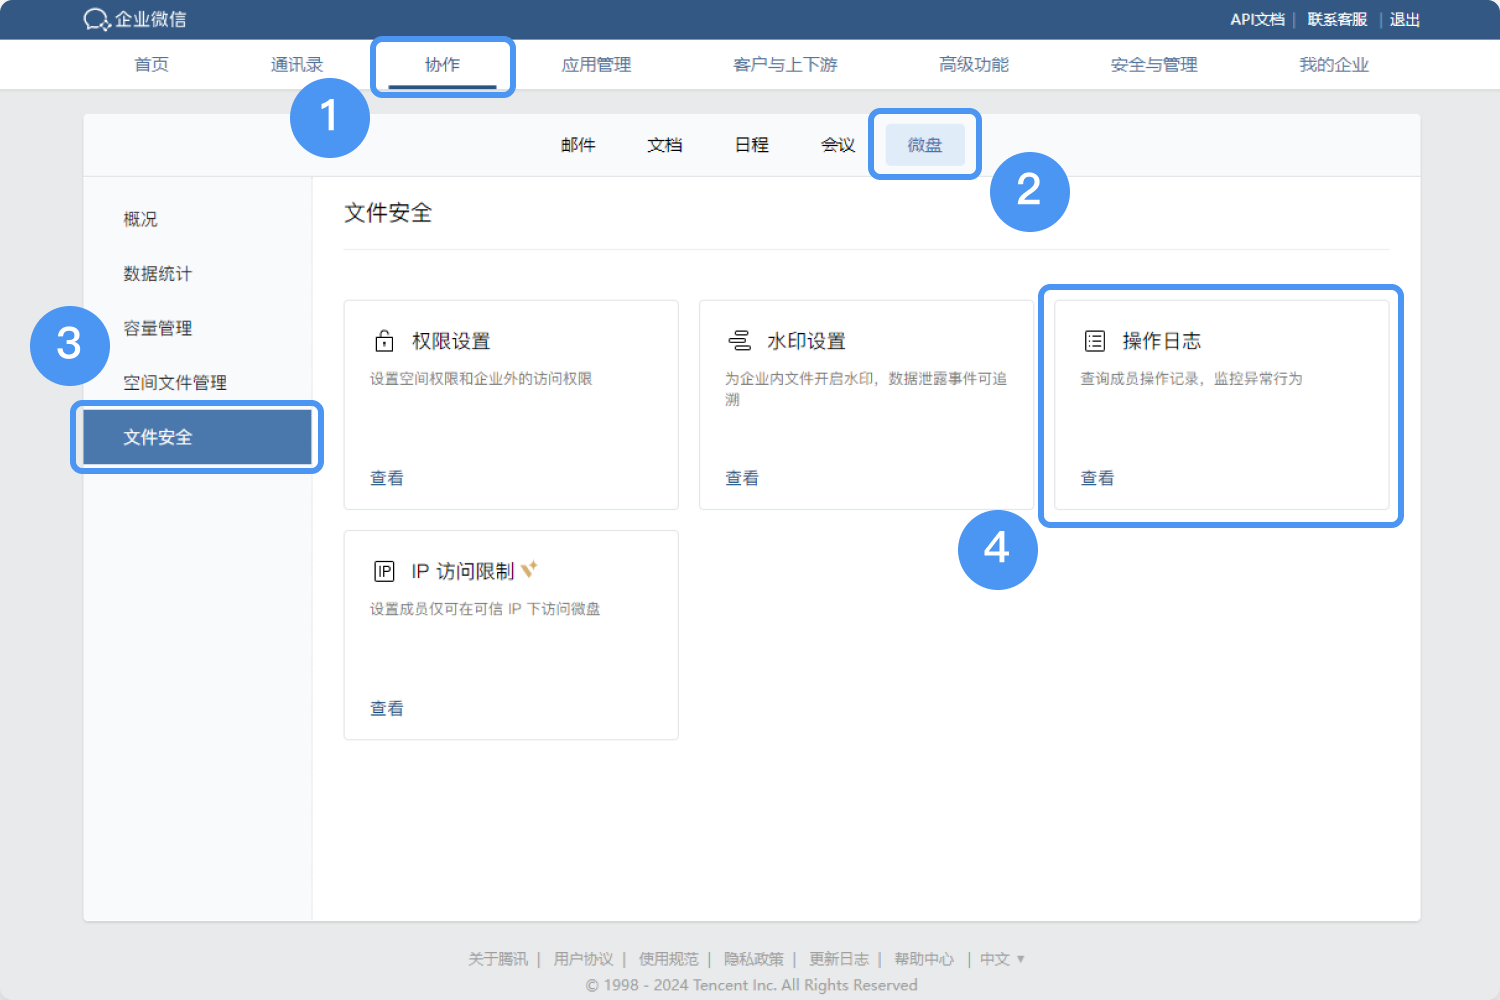Click the log list icon on 操作日志 card
The width and height of the screenshot is (1500, 1000).
pos(1094,339)
